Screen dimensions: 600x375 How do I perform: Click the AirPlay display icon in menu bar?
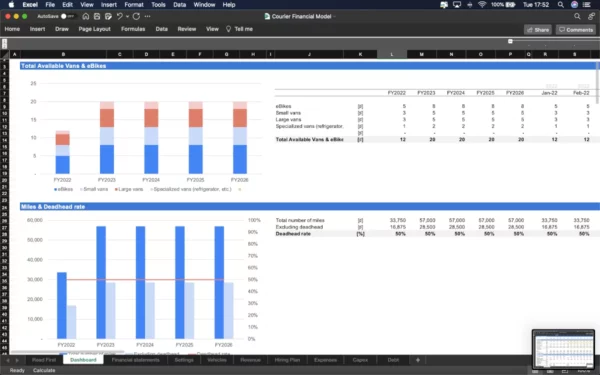pos(457,5)
